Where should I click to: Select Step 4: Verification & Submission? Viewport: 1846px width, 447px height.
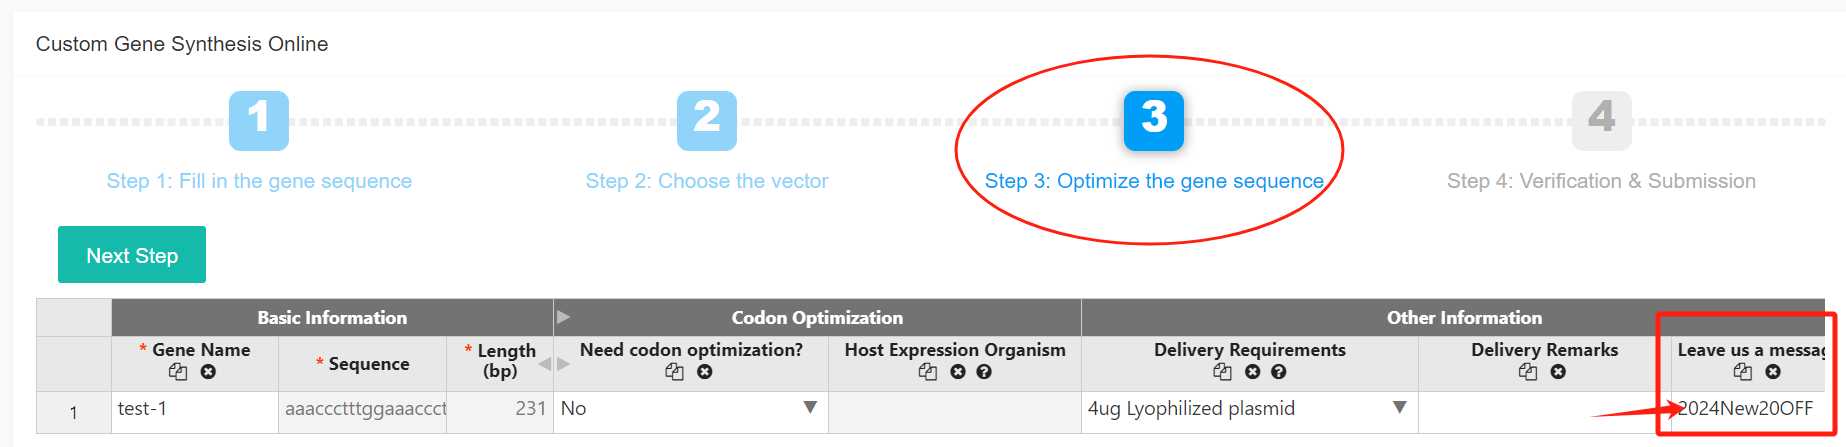[1601, 181]
